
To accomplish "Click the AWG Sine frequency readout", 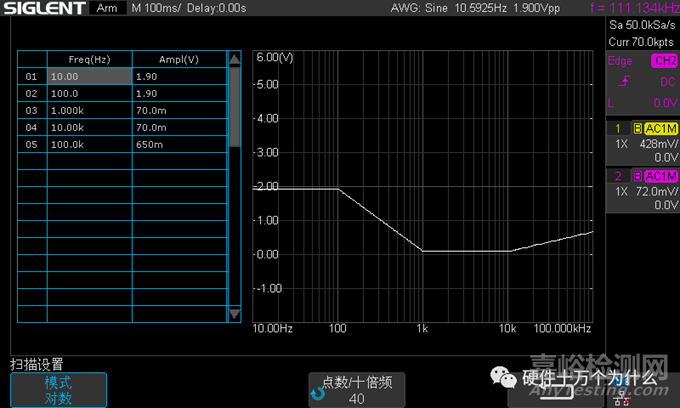I will [489, 8].
